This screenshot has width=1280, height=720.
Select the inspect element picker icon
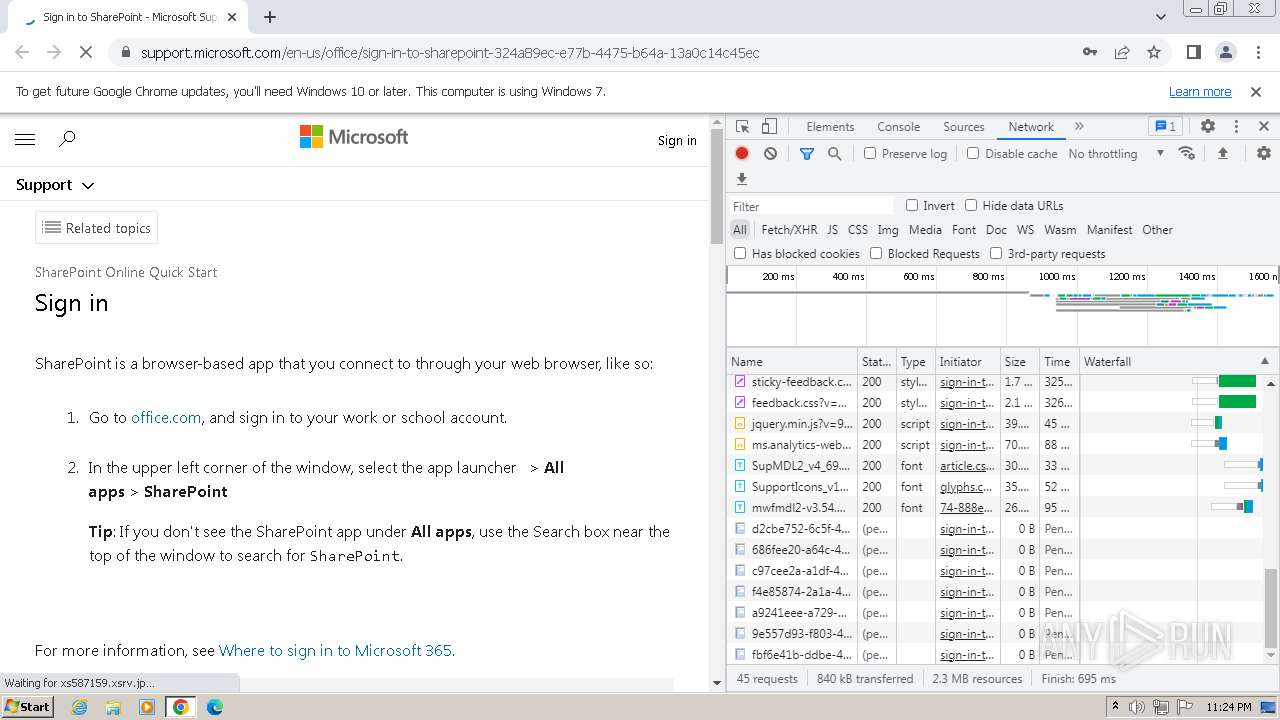coord(742,127)
